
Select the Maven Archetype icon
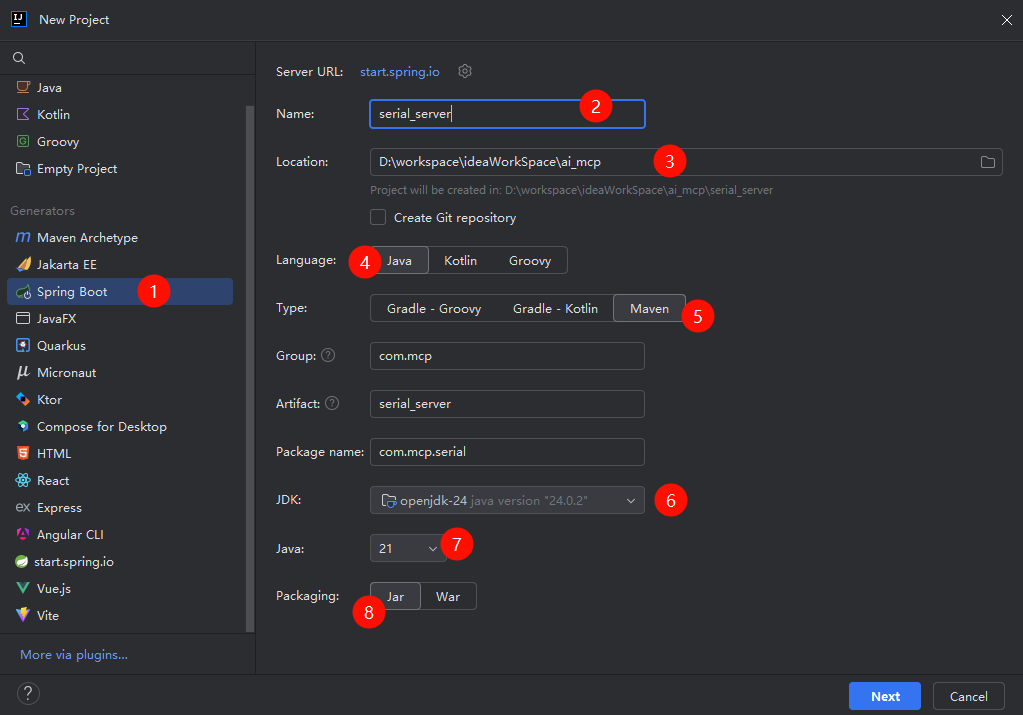click(23, 237)
